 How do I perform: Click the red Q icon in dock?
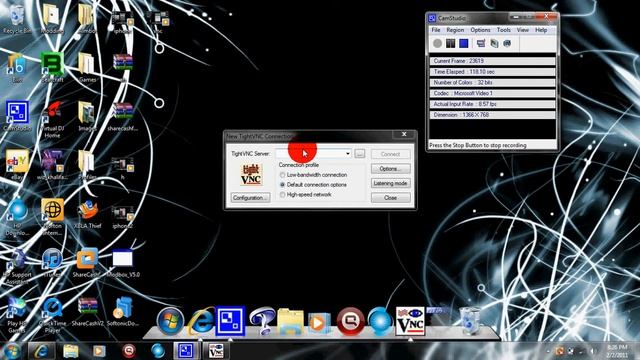point(350,321)
